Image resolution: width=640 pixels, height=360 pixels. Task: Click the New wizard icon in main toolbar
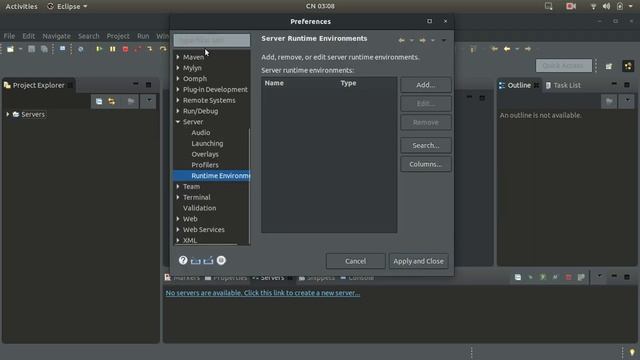tap(10, 49)
